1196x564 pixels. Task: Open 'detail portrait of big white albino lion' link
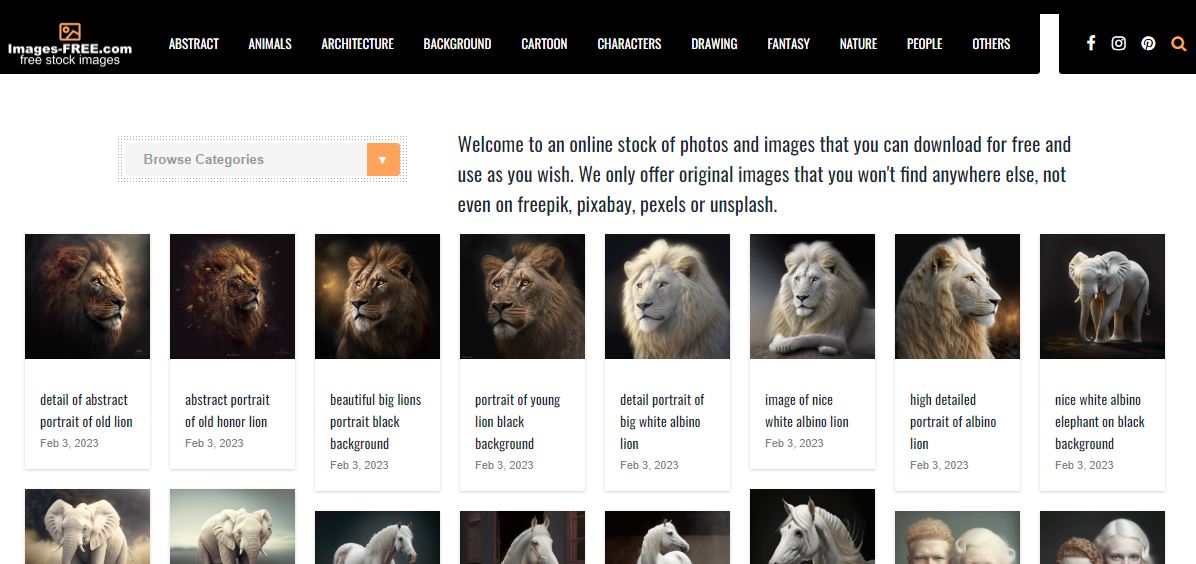pos(662,421)
